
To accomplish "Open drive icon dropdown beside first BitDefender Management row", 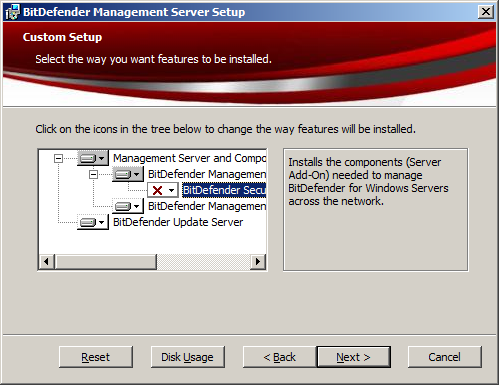I will click(x=128, y=174).
